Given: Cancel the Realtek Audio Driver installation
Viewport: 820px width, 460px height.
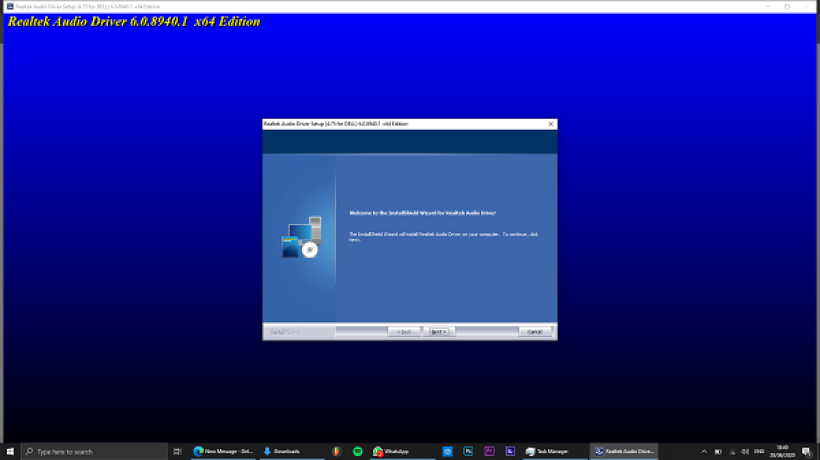Looking at the screenshot, I should (x=534, y=332).
